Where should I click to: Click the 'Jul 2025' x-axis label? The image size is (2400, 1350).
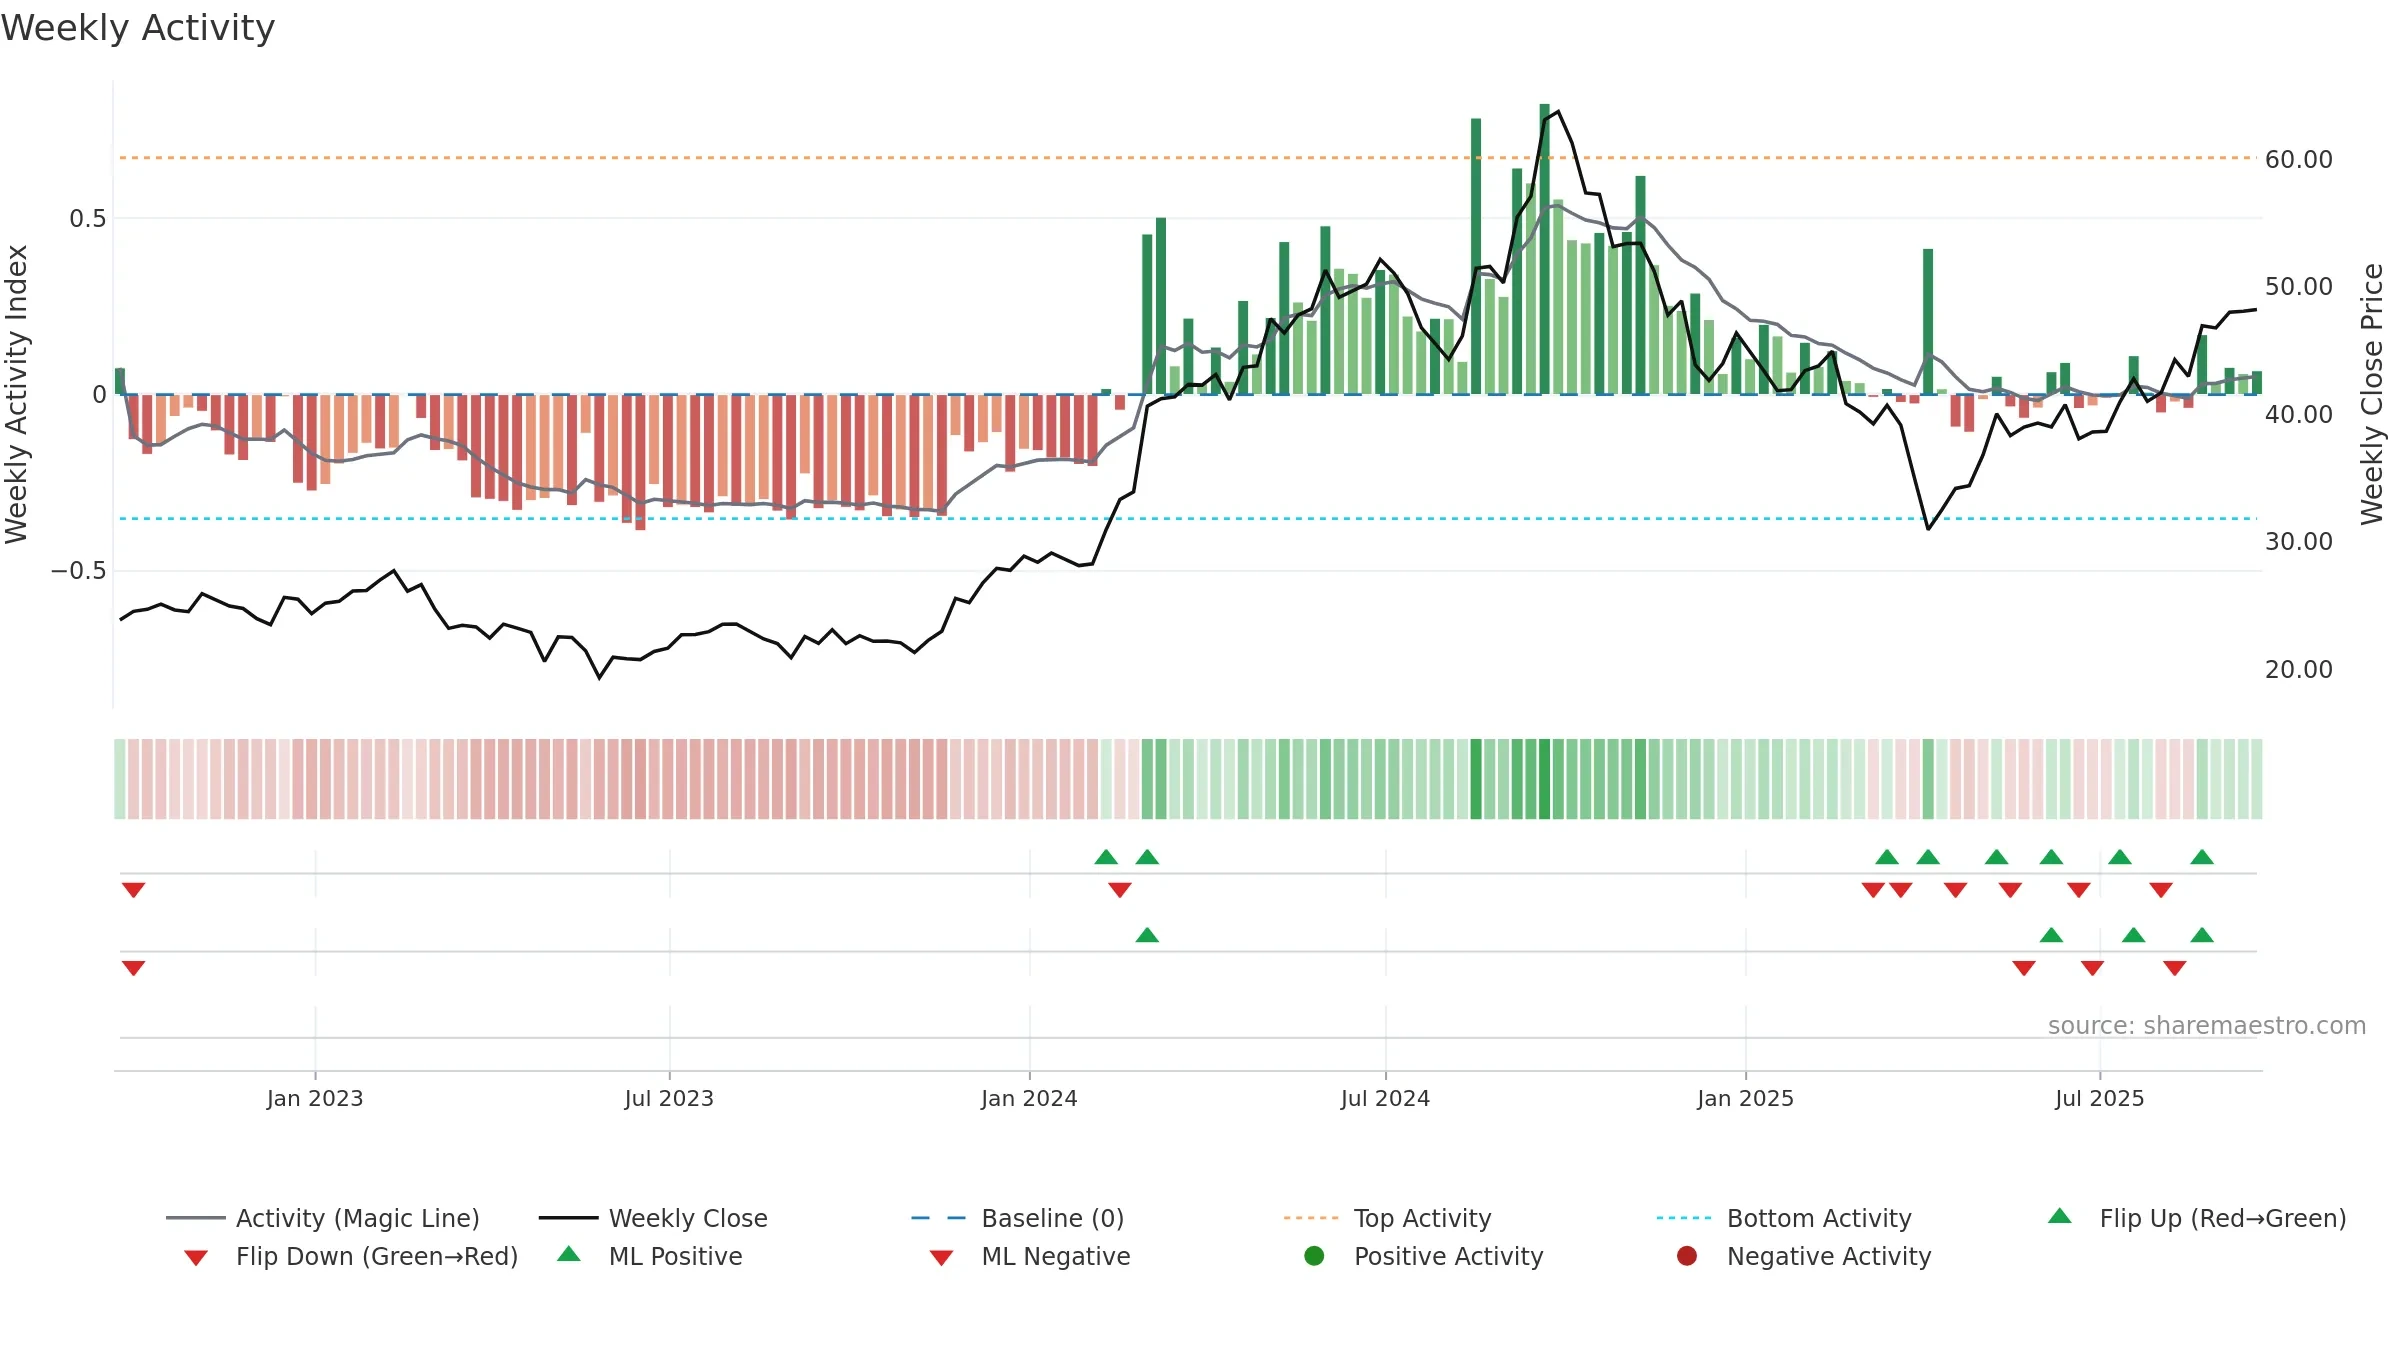[2099, 1098]
